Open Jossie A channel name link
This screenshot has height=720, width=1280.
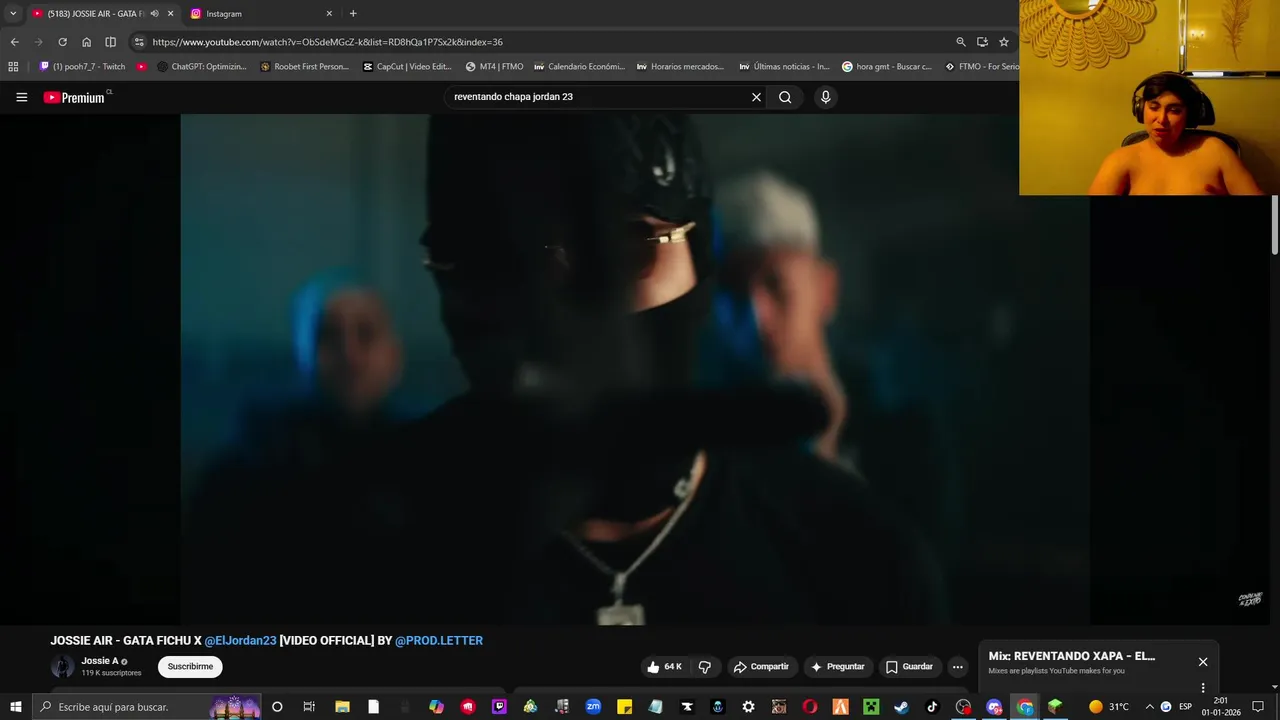pyautogui.click(x=100, y=661)
